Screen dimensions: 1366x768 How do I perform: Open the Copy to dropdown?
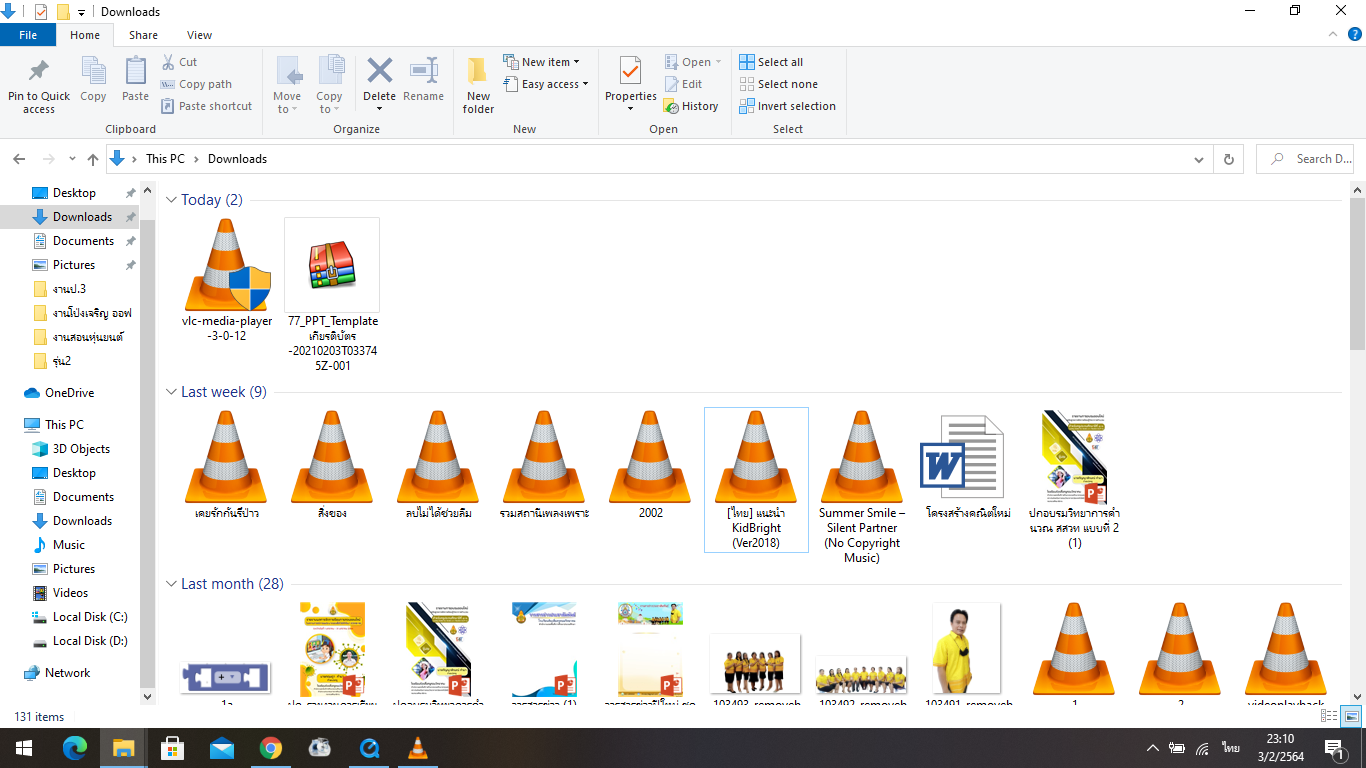pos(330,85)
